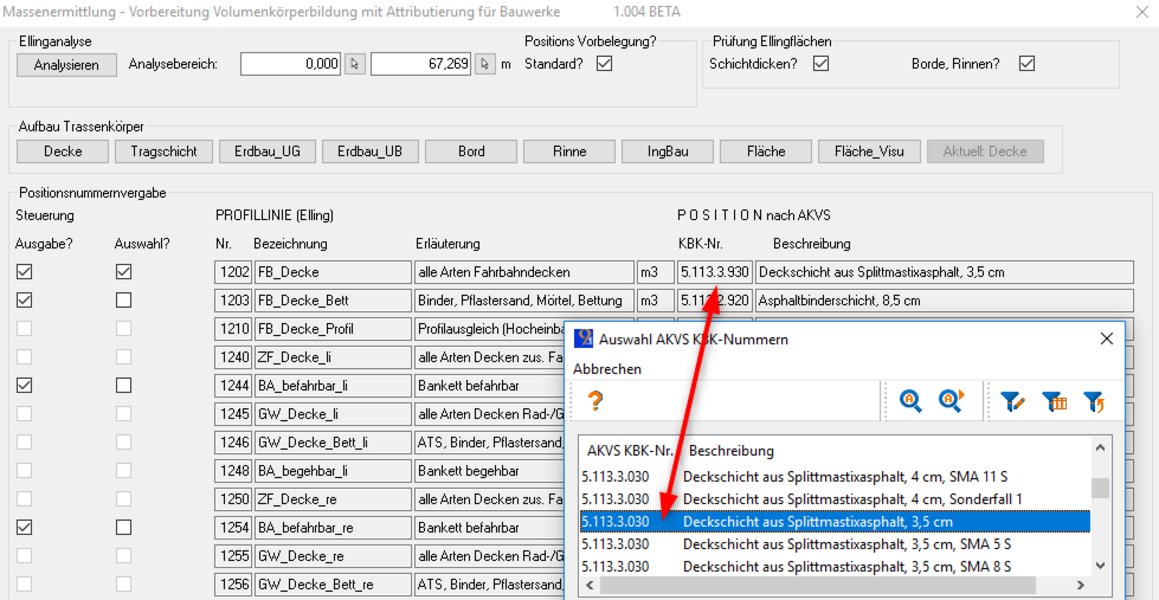Select the IngBau button

point(667,152)
